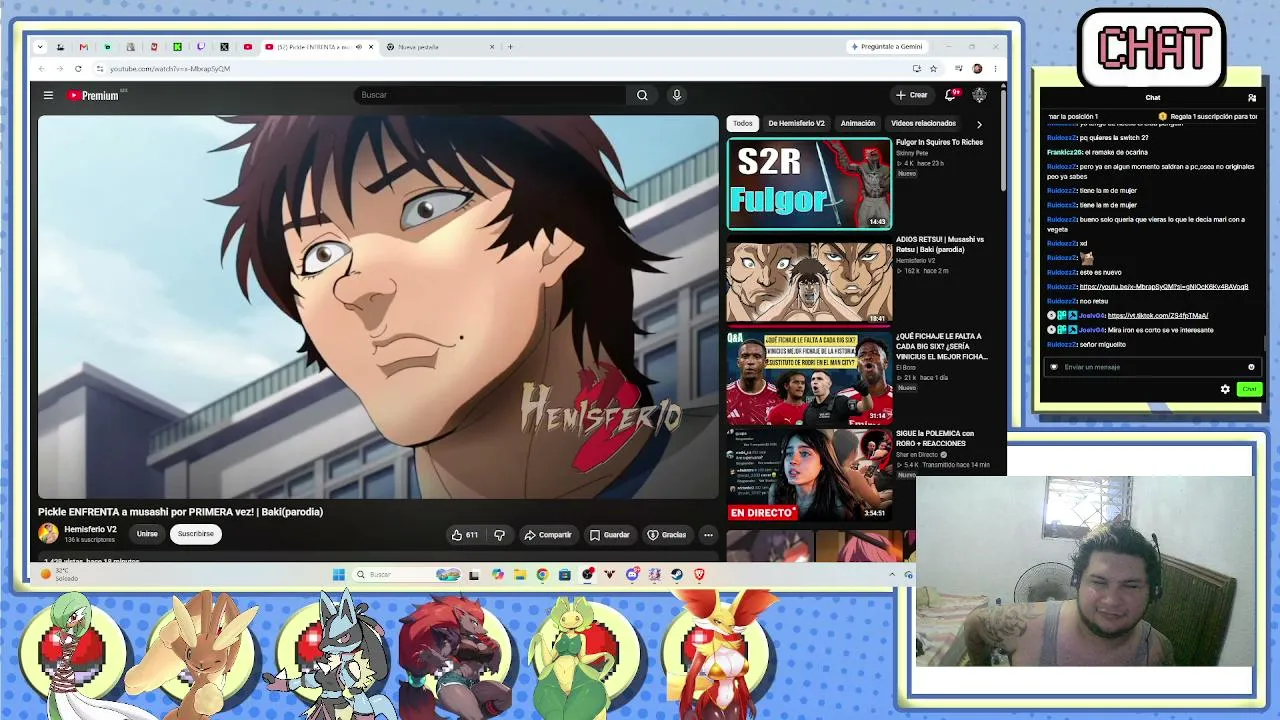Open Steam from the taskbar
Viewport: 1280px width, 720px height.
[x=677, y=575]
